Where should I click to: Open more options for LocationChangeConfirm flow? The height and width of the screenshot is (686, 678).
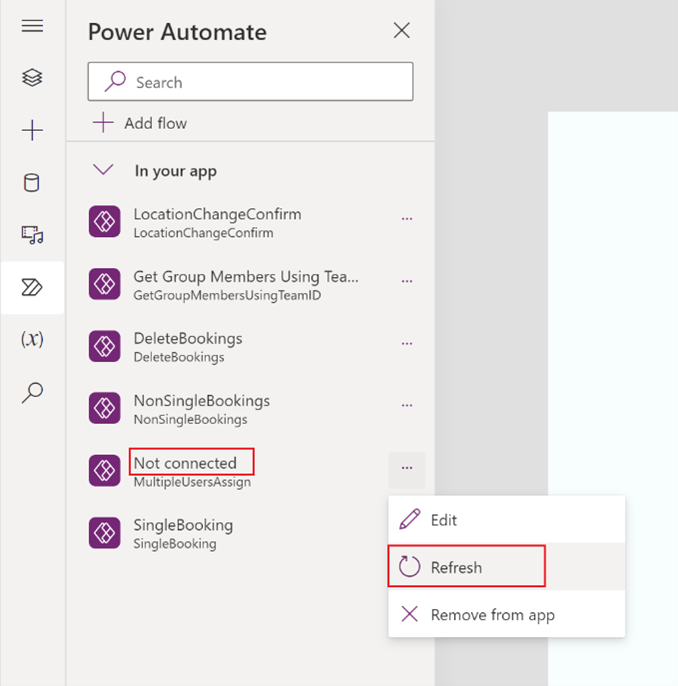click(x=406, y=218)
